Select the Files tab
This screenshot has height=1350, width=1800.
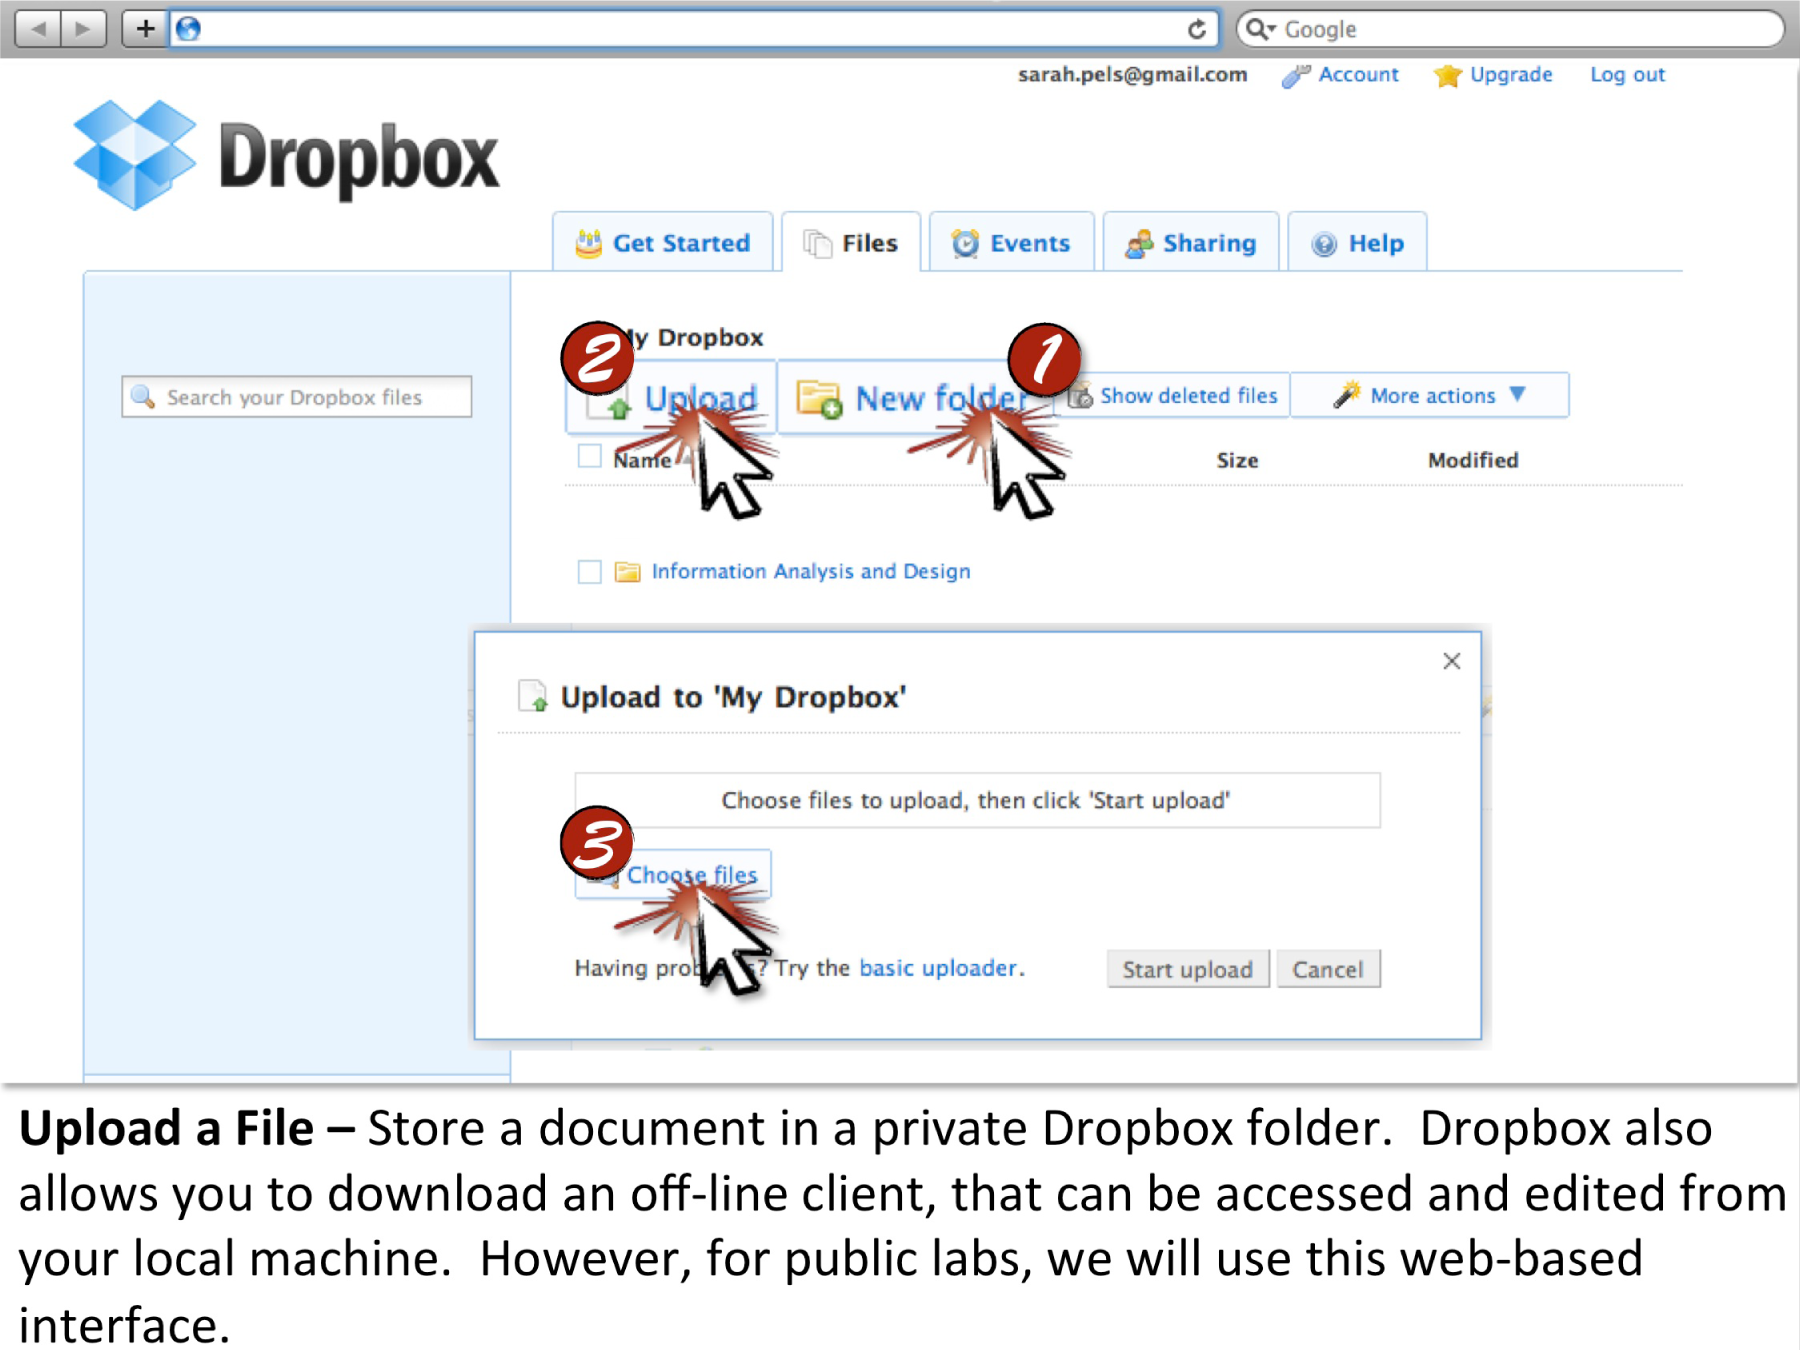point(851,243)
